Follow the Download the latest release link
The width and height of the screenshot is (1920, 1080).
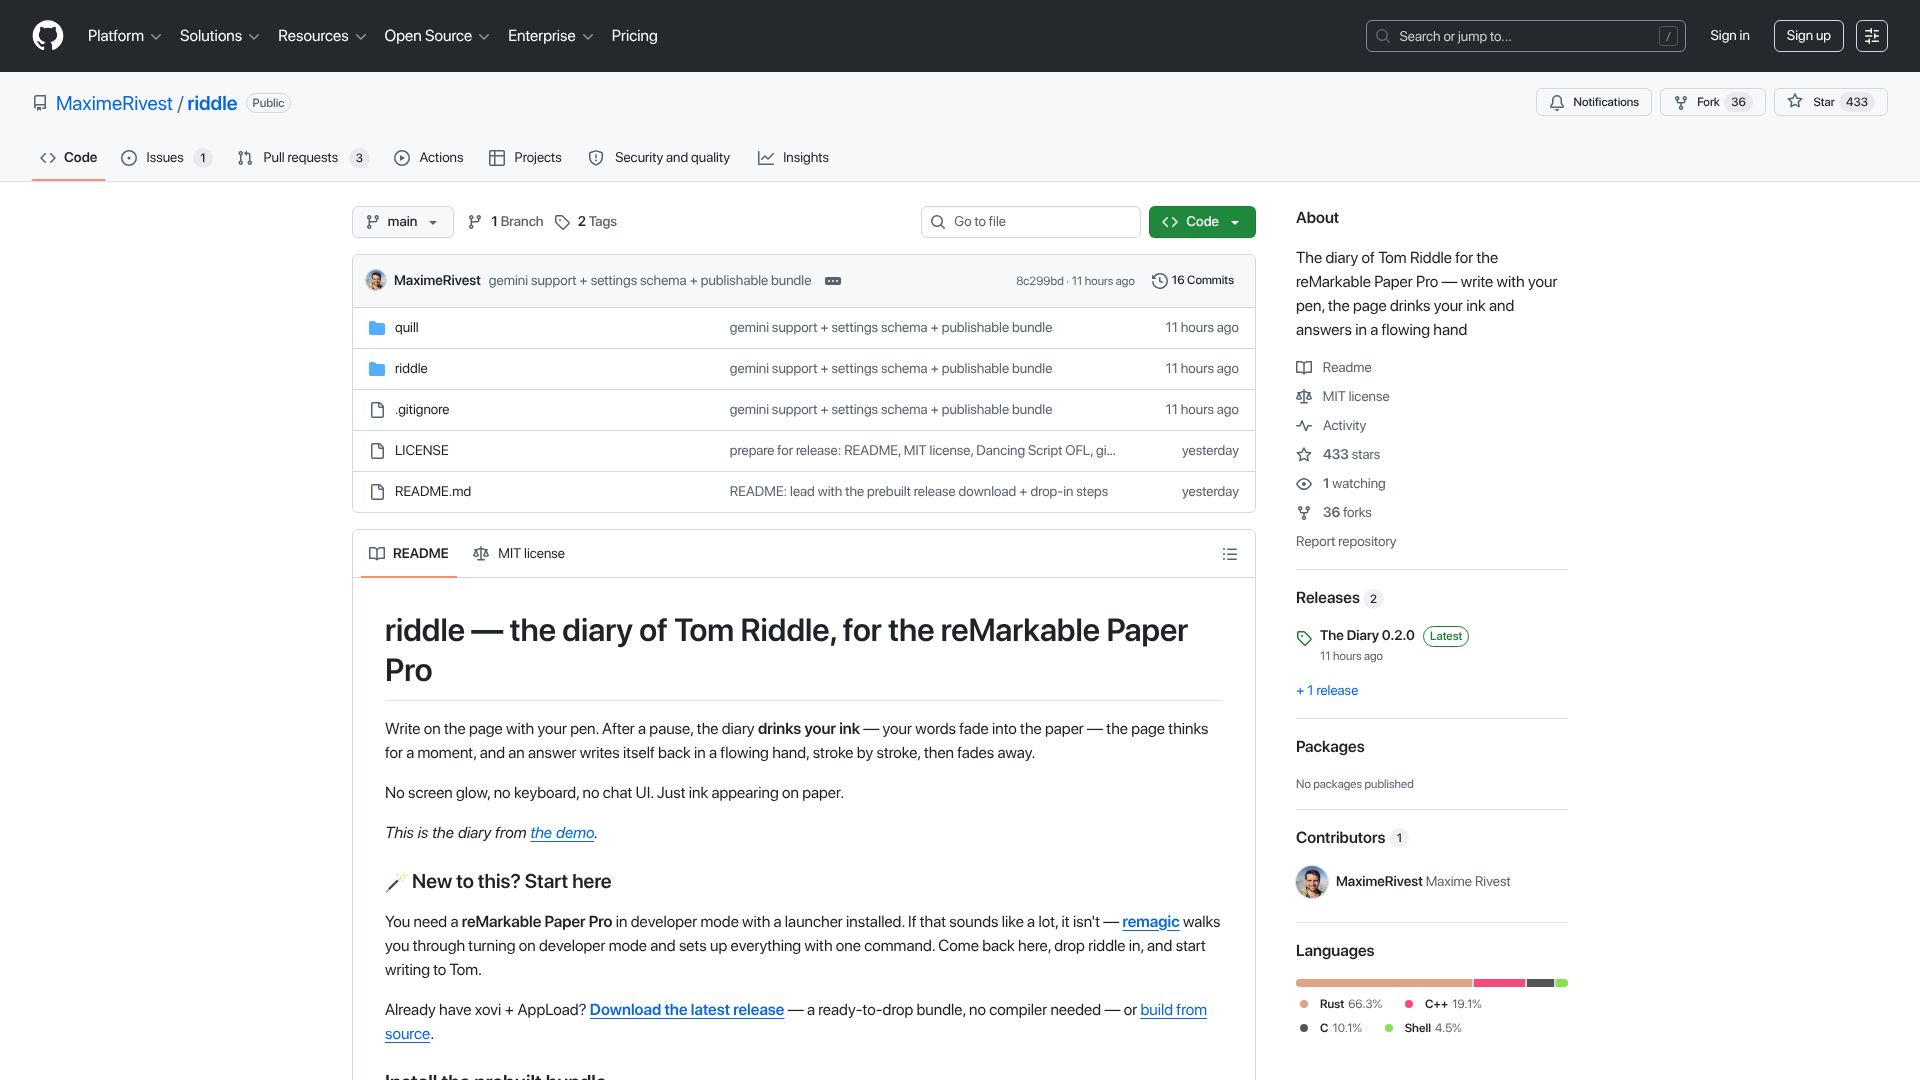coord(687,1010)
